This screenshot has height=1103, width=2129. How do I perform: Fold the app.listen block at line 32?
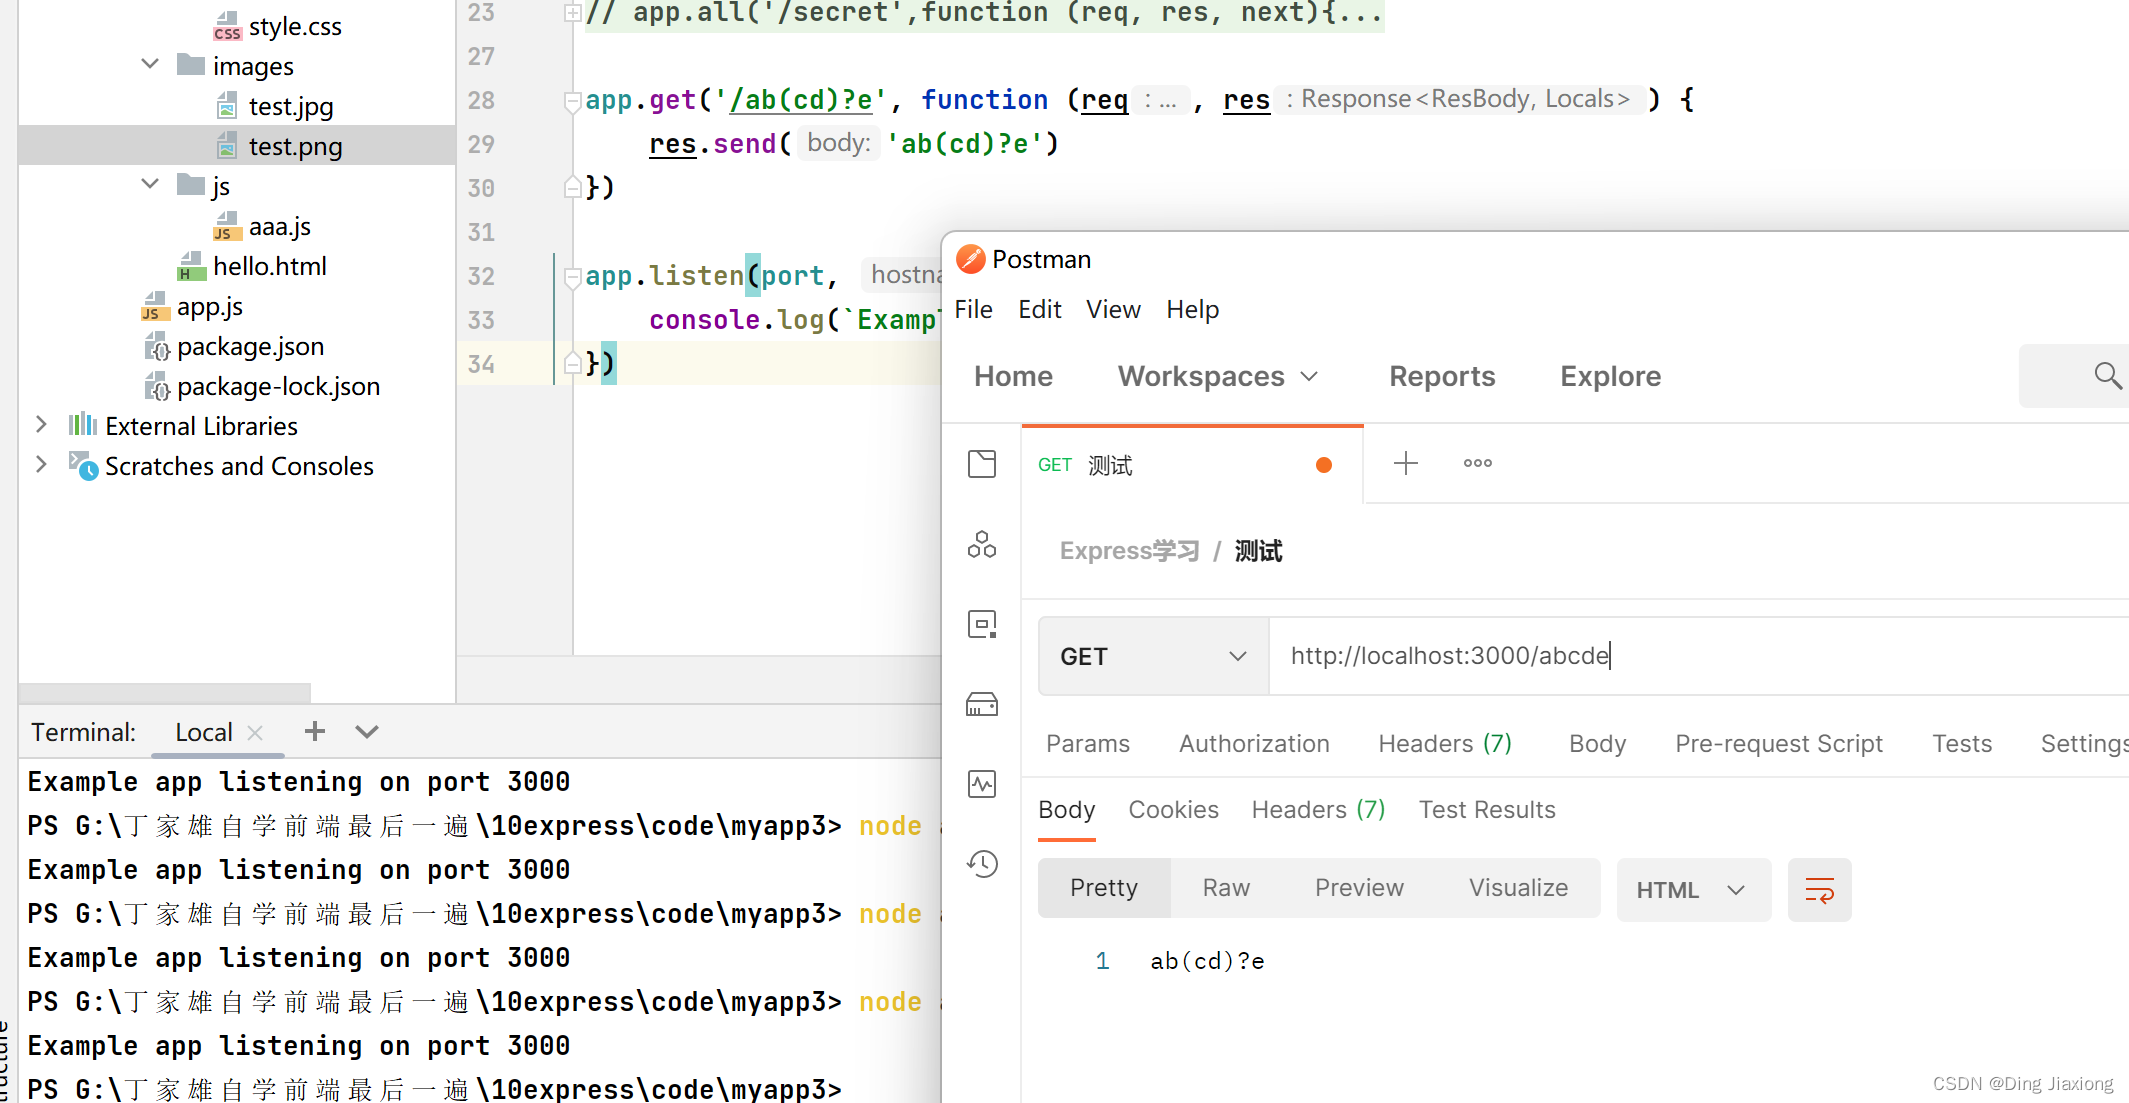573,277
